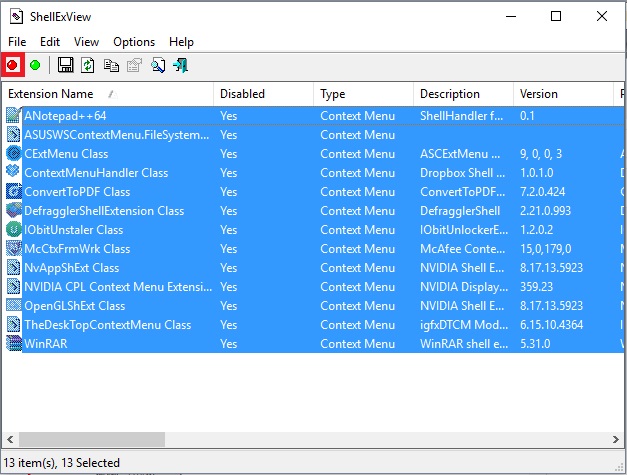Select TheDeskTopContextMenu Class entry

click(108, 325)
